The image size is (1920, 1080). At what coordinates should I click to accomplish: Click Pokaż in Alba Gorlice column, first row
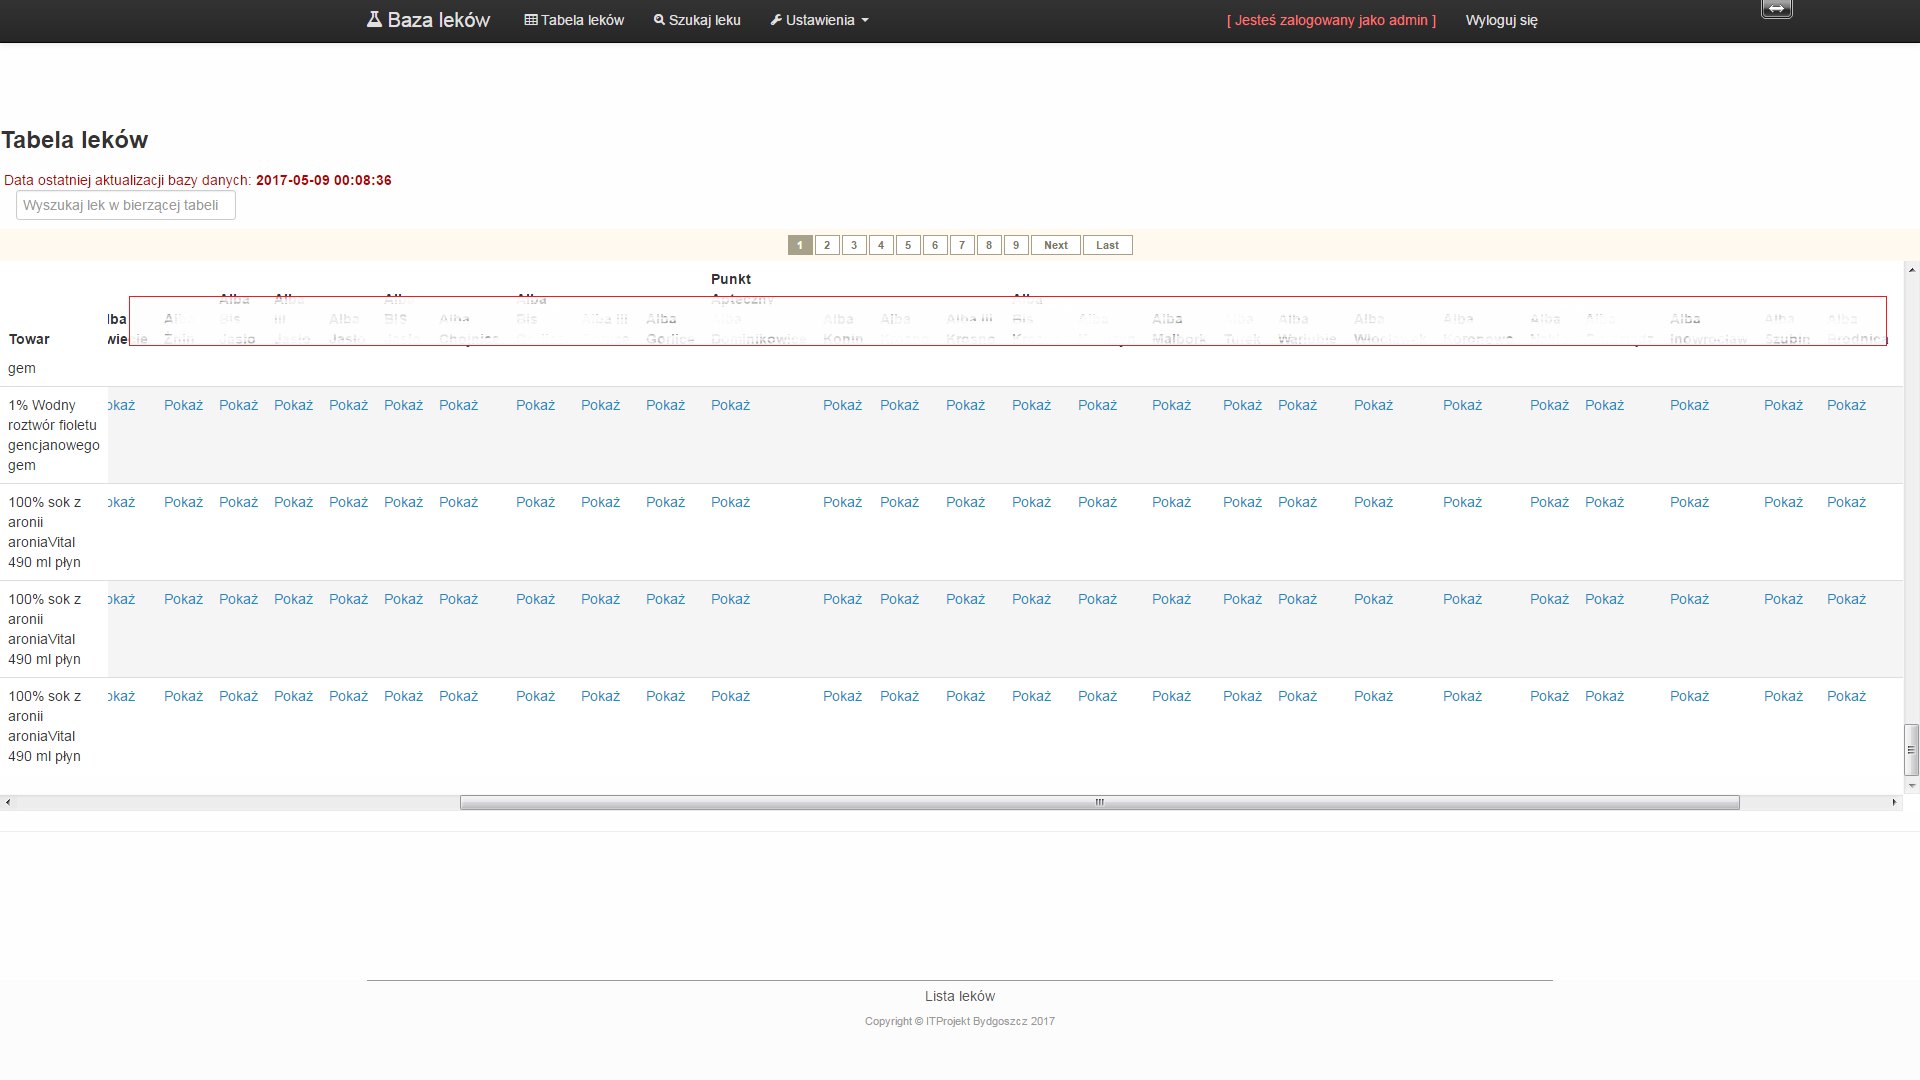(665, 405)
